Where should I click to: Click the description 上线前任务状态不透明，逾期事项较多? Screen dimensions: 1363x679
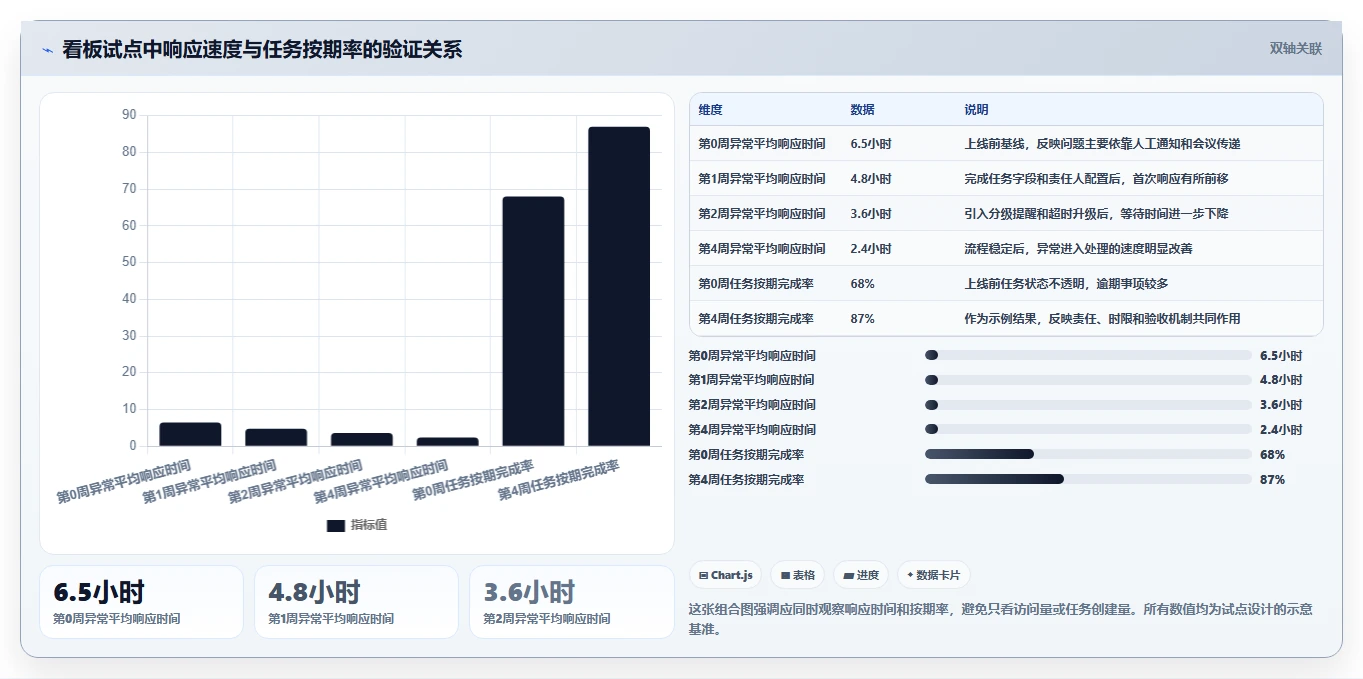click(1066, 284)
